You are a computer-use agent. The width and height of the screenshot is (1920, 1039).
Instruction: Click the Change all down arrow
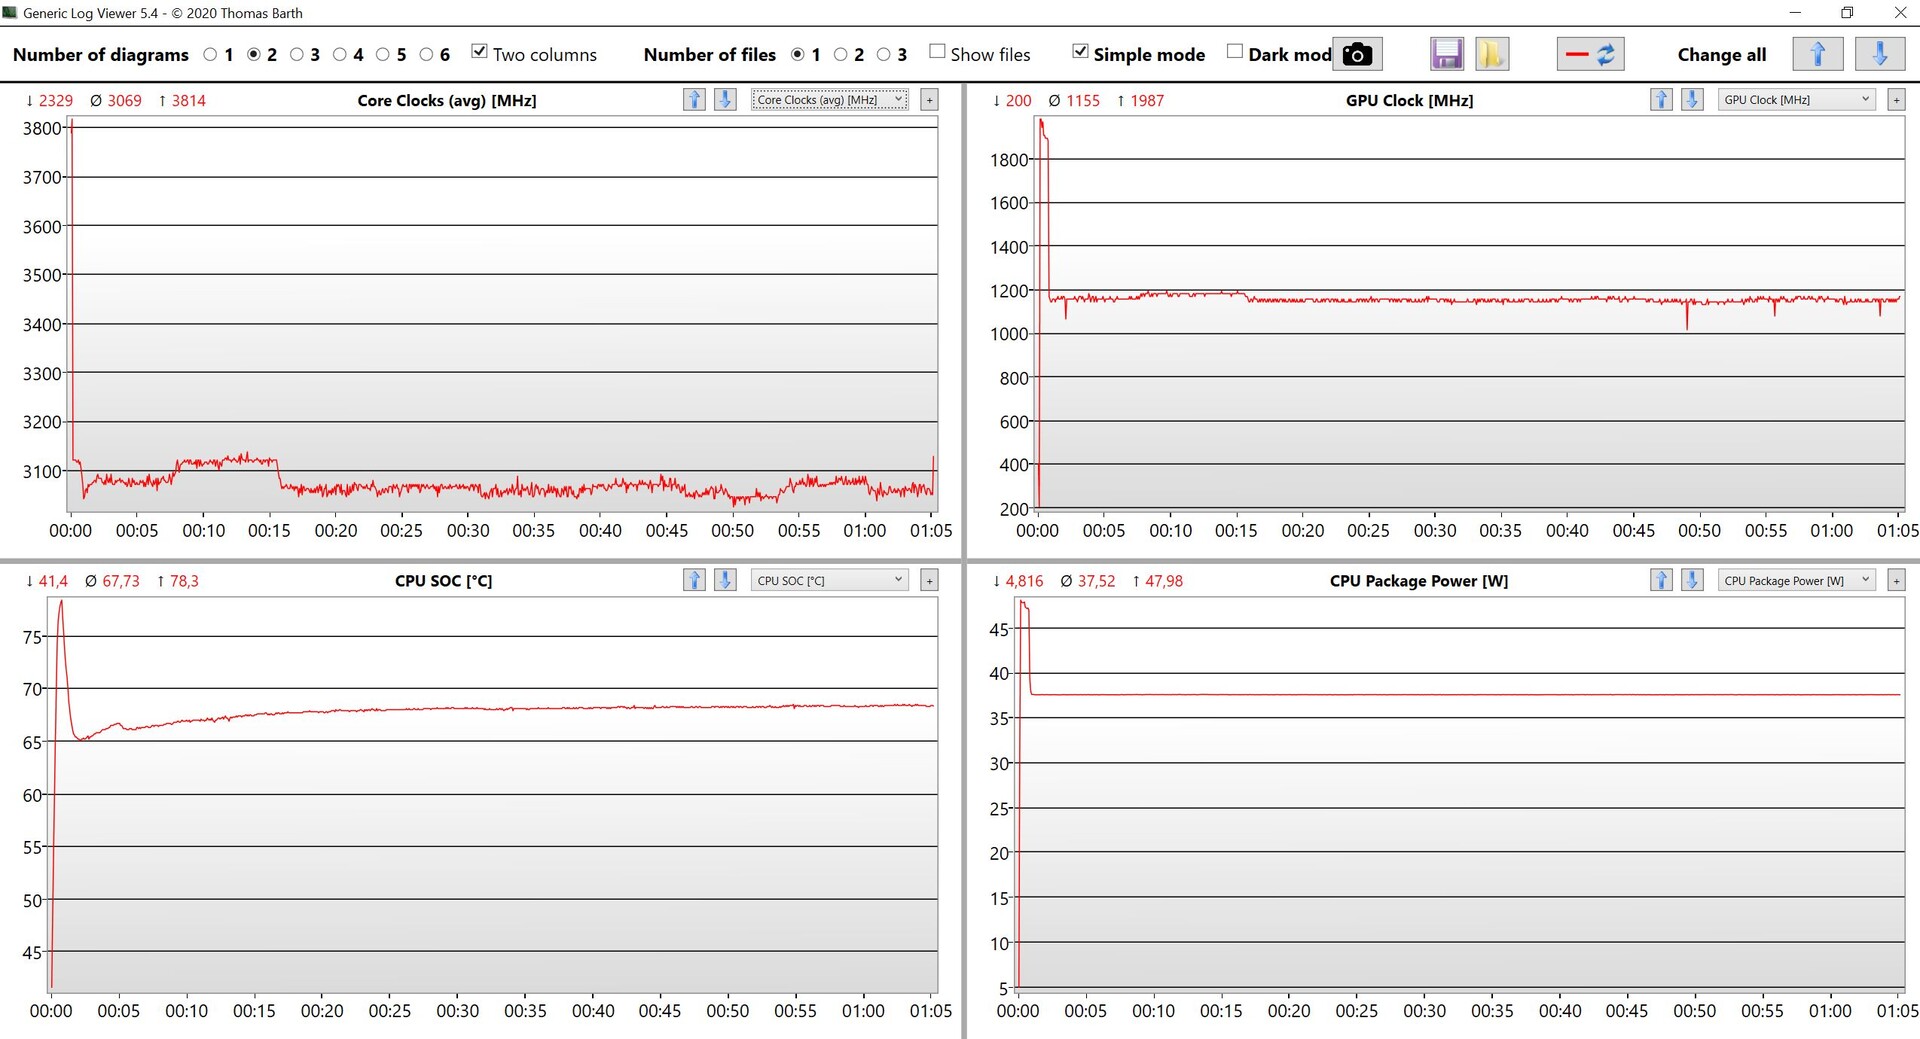1879,54
